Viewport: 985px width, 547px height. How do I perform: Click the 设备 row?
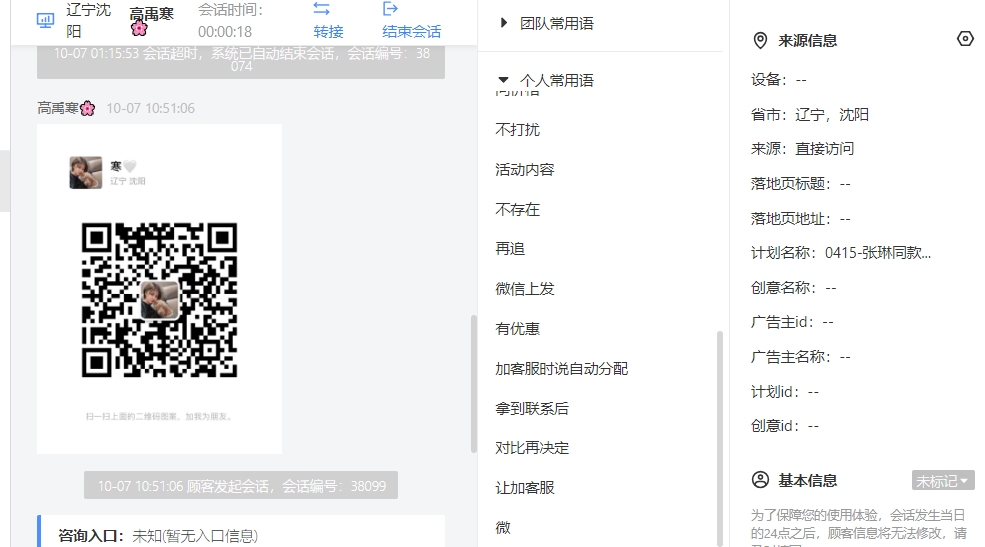click(x=778, y=80)
